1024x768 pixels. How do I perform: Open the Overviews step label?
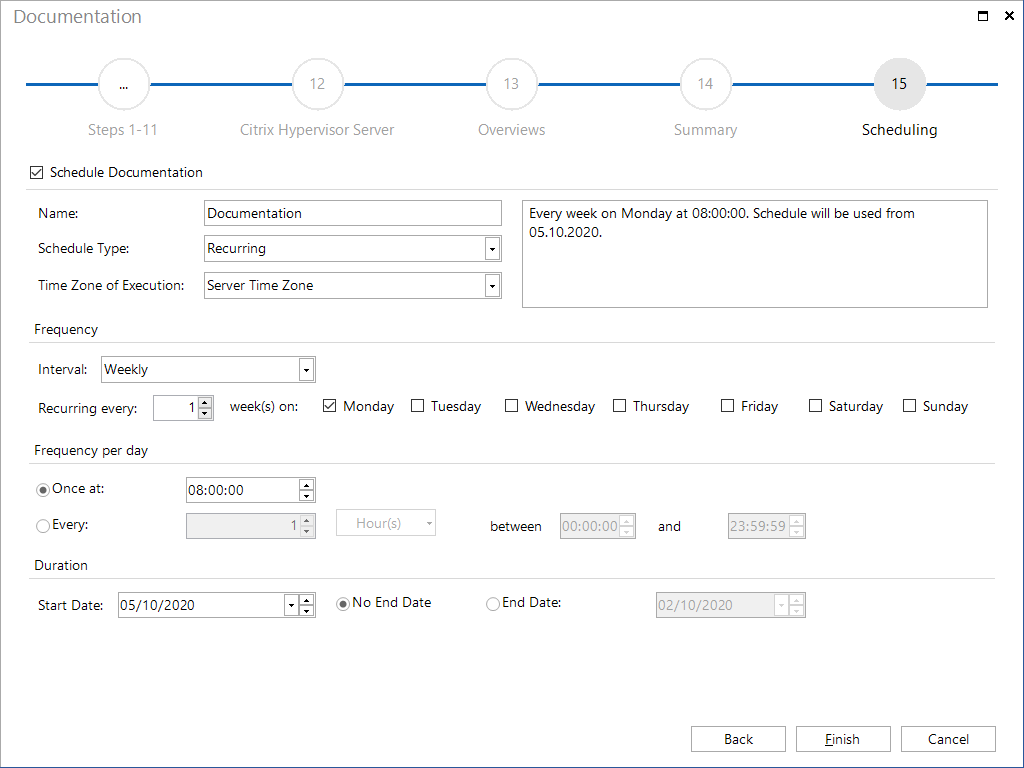(x=511, y=130)
